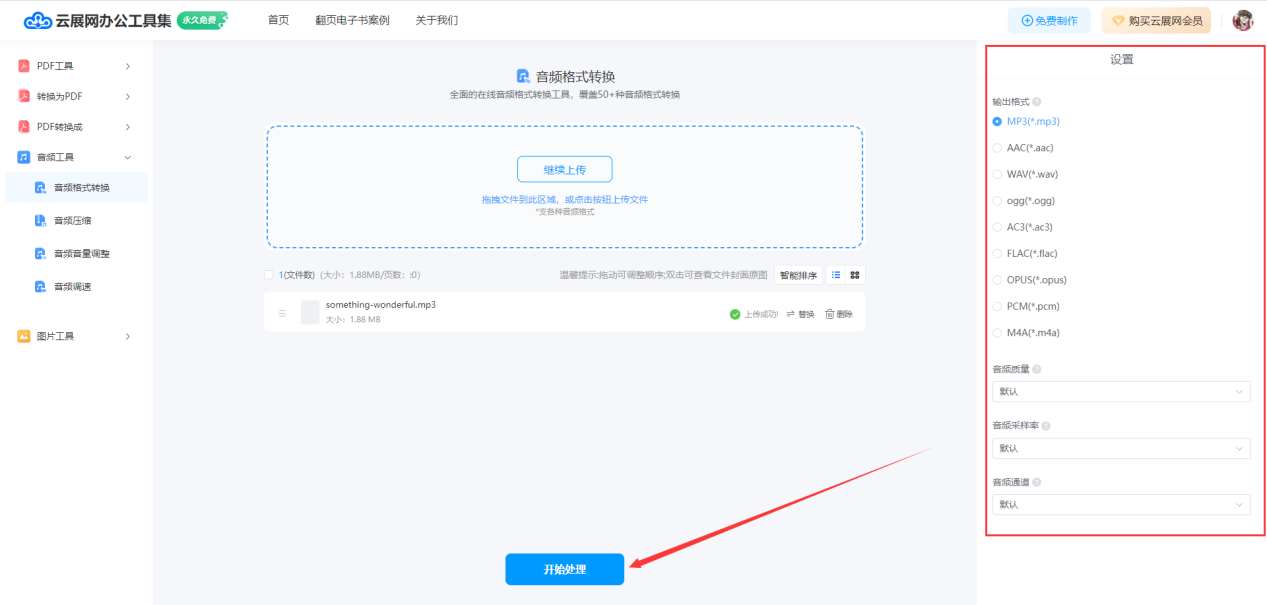1267x605 pixels.
Task: Open 关于我们 in top navigation
Action: [437, 20]
